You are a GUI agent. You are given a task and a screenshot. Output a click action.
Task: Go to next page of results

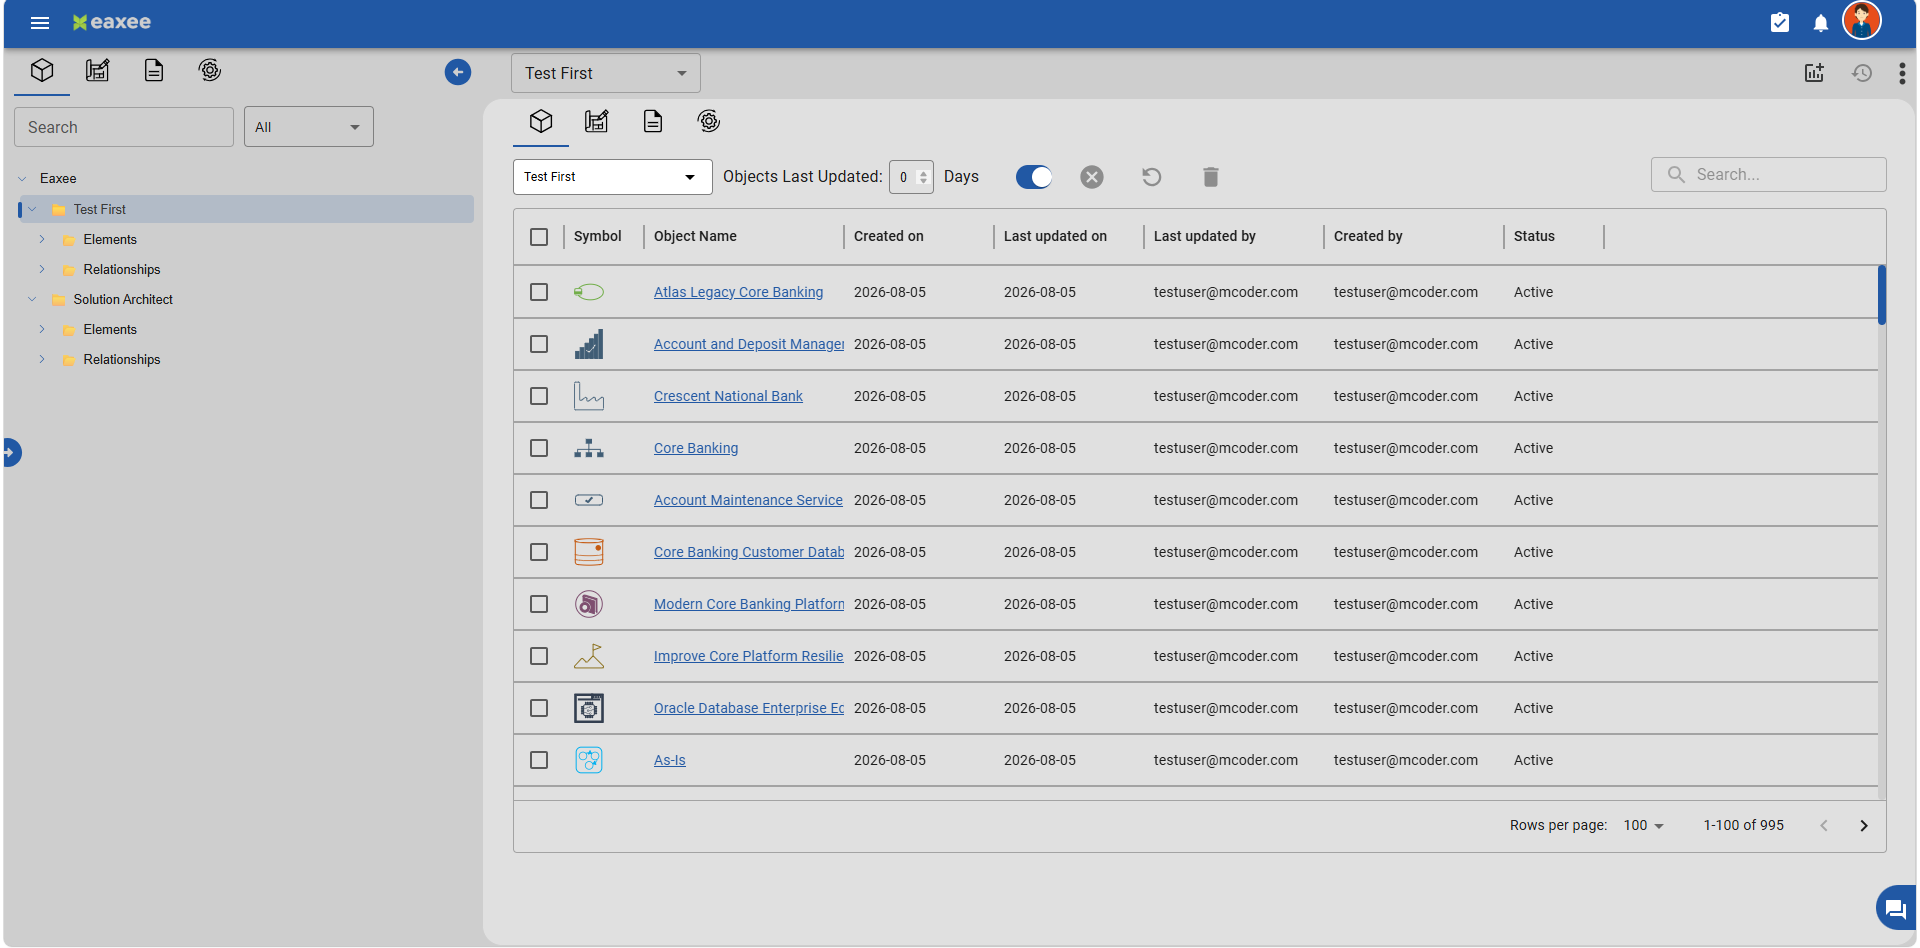coord(1864,825)
